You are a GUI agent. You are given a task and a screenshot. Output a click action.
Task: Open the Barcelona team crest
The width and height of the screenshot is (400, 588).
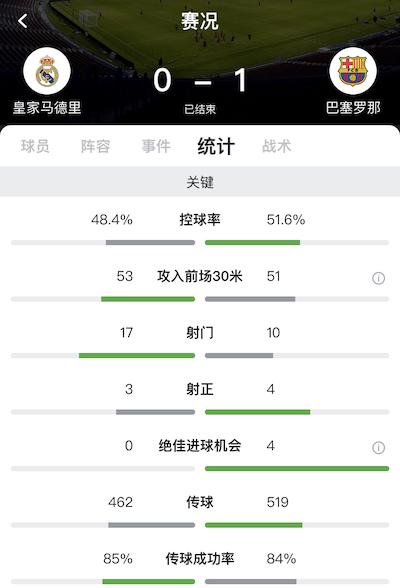pyautogui.click(x=353, y=71)
